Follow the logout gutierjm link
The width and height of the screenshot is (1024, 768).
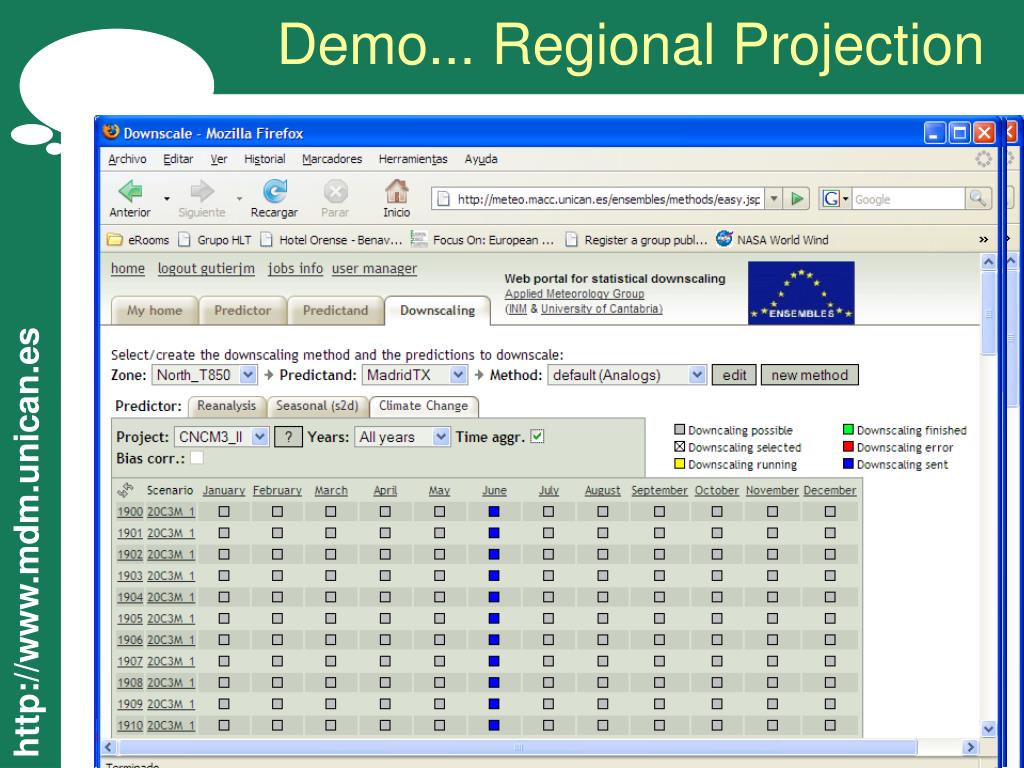coord(206,268)
